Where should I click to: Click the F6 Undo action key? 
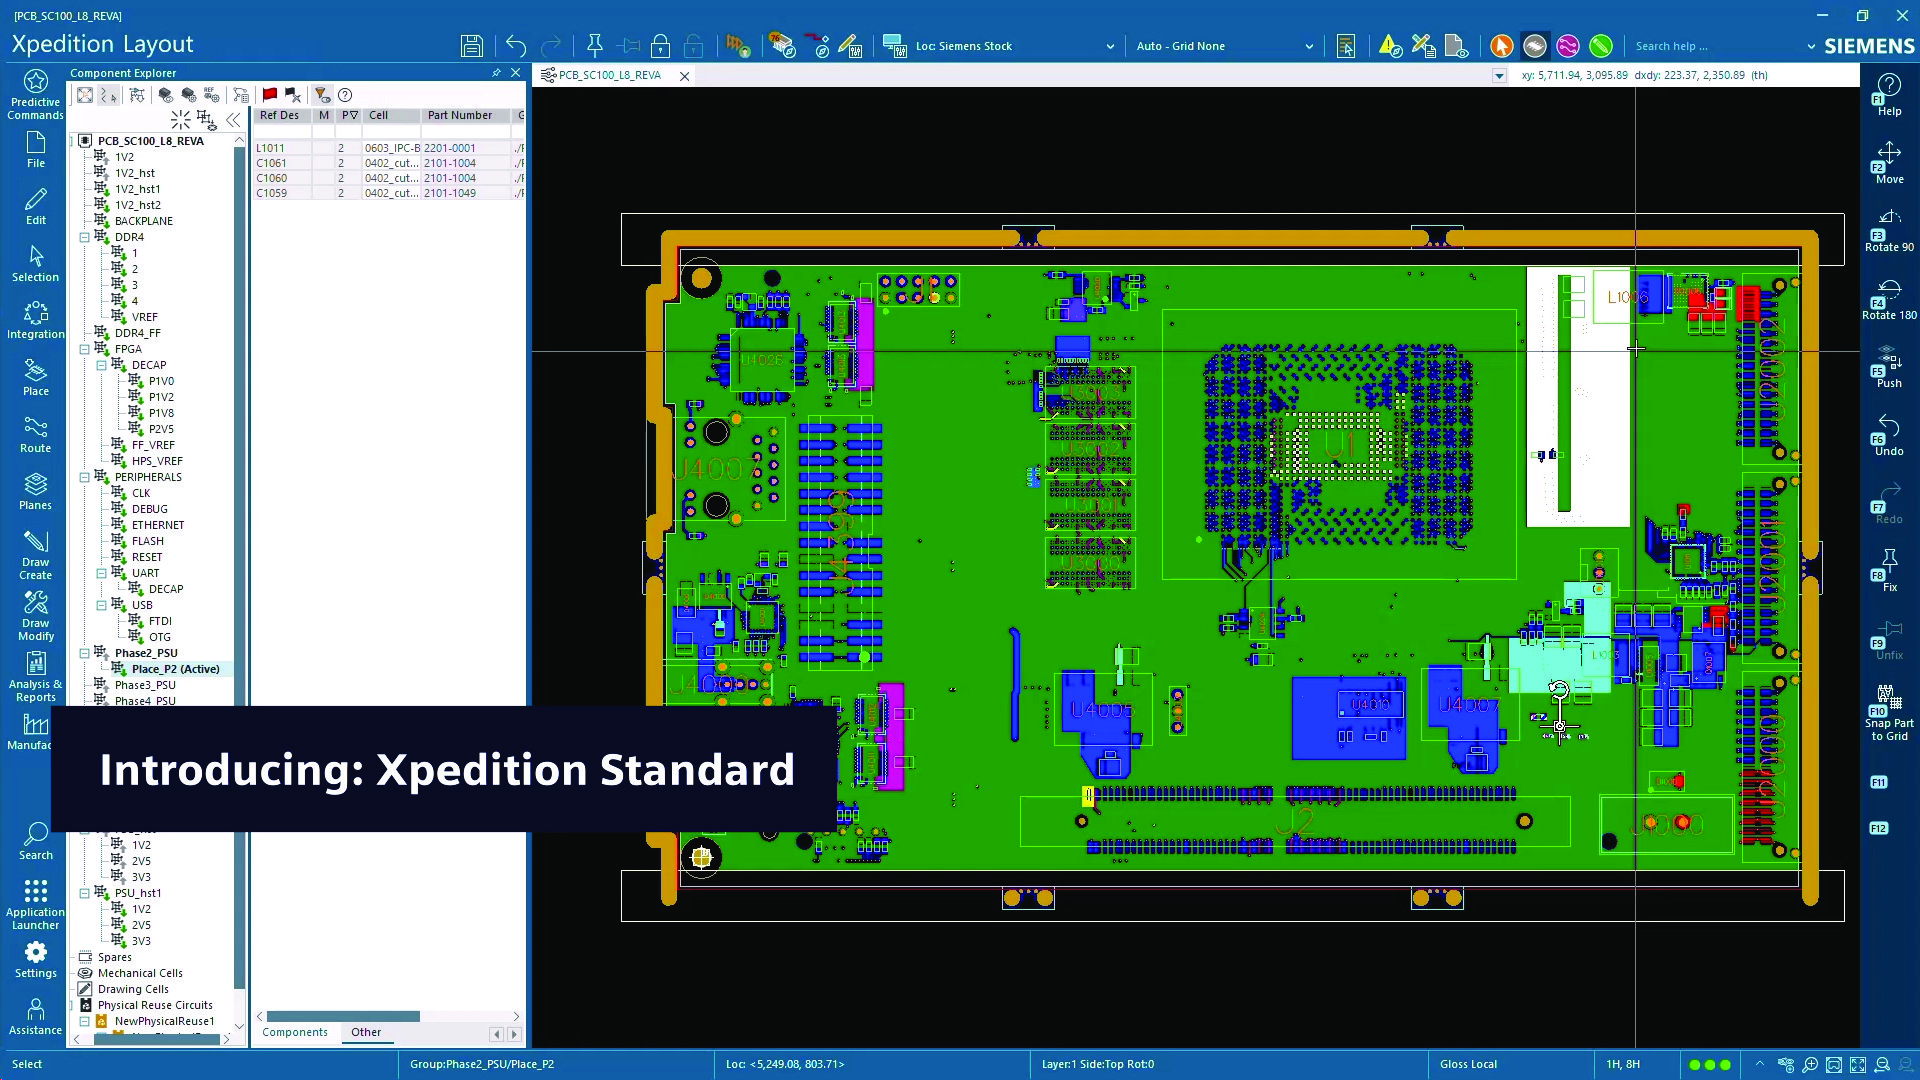coord(1889,436)
